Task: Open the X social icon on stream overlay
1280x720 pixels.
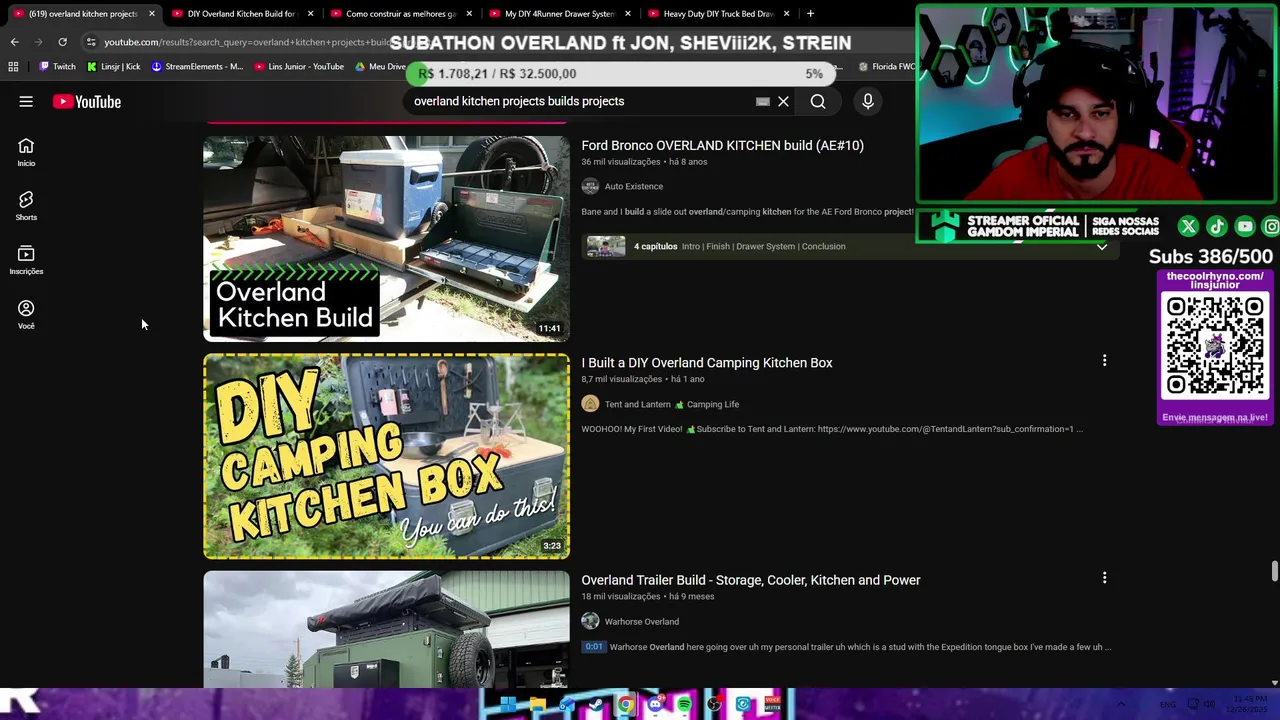Action: coord(1188,227)
